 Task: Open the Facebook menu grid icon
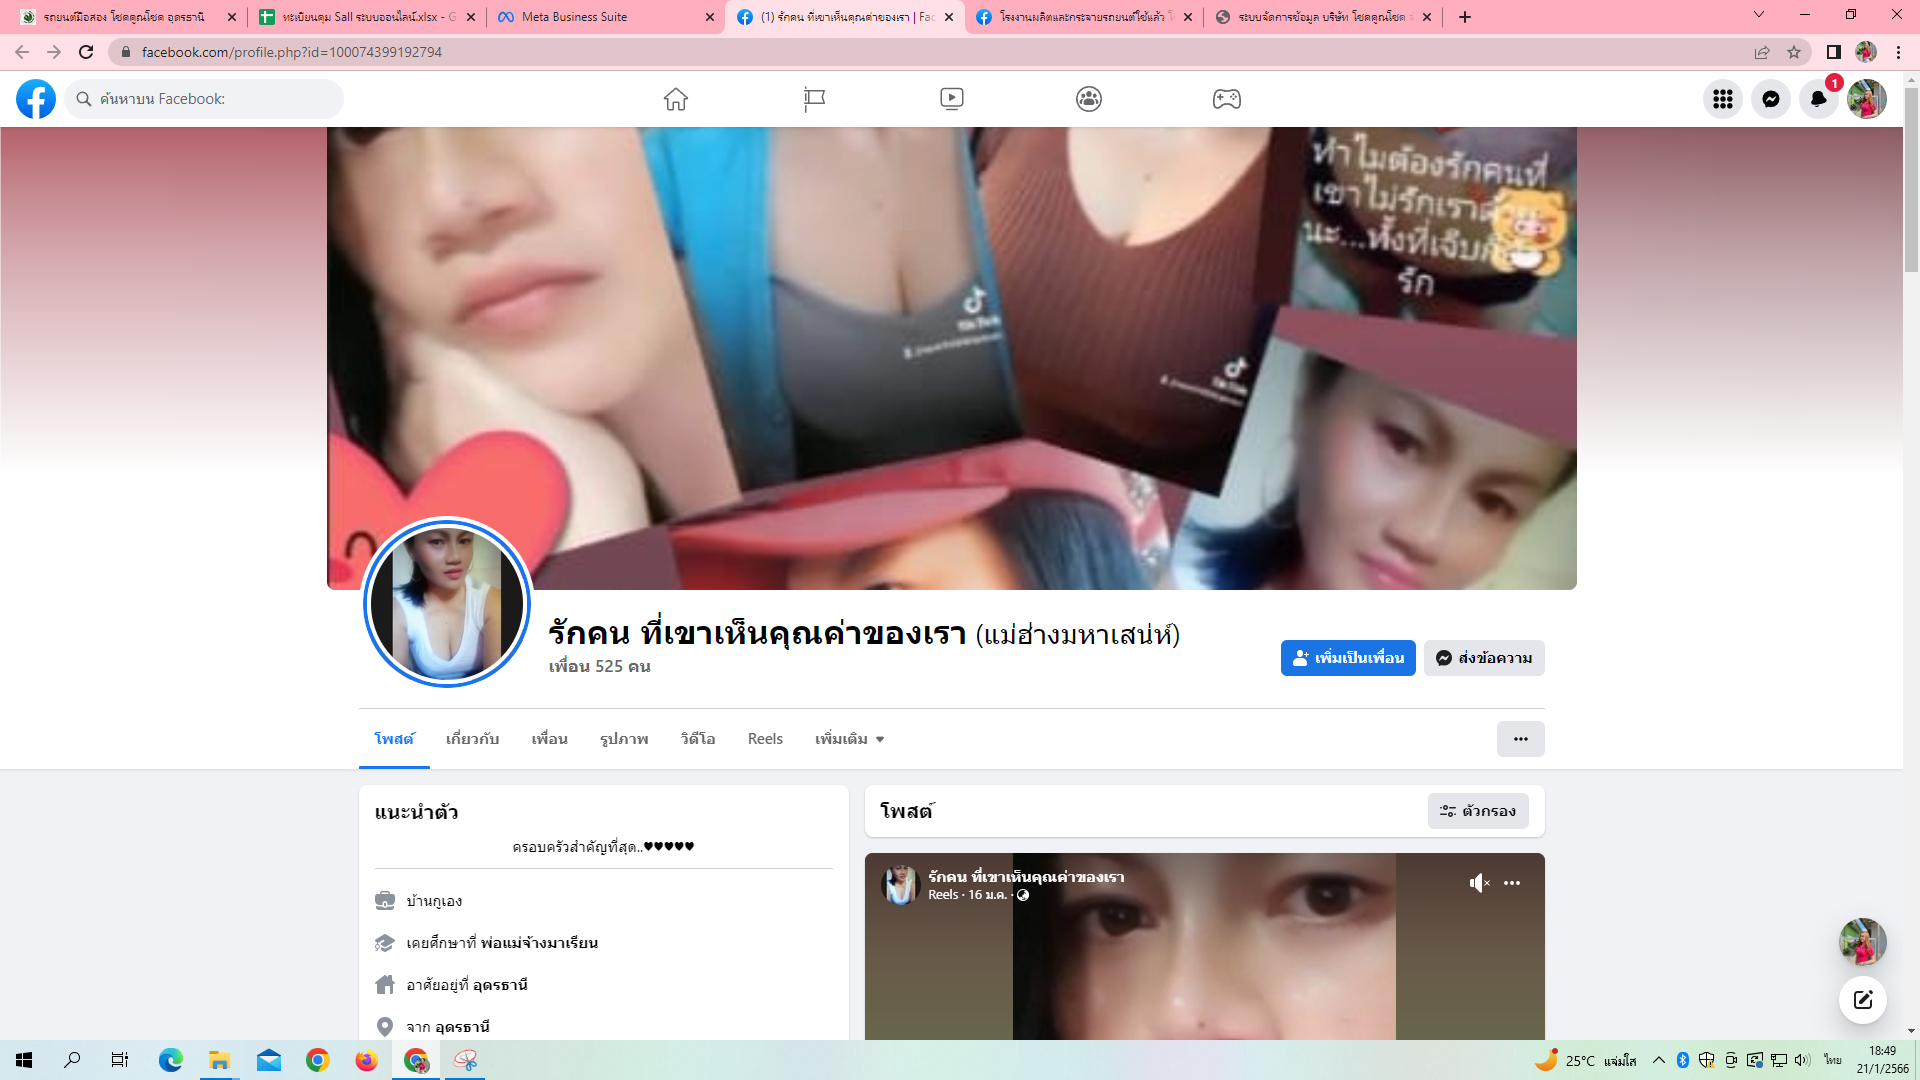1722,99
